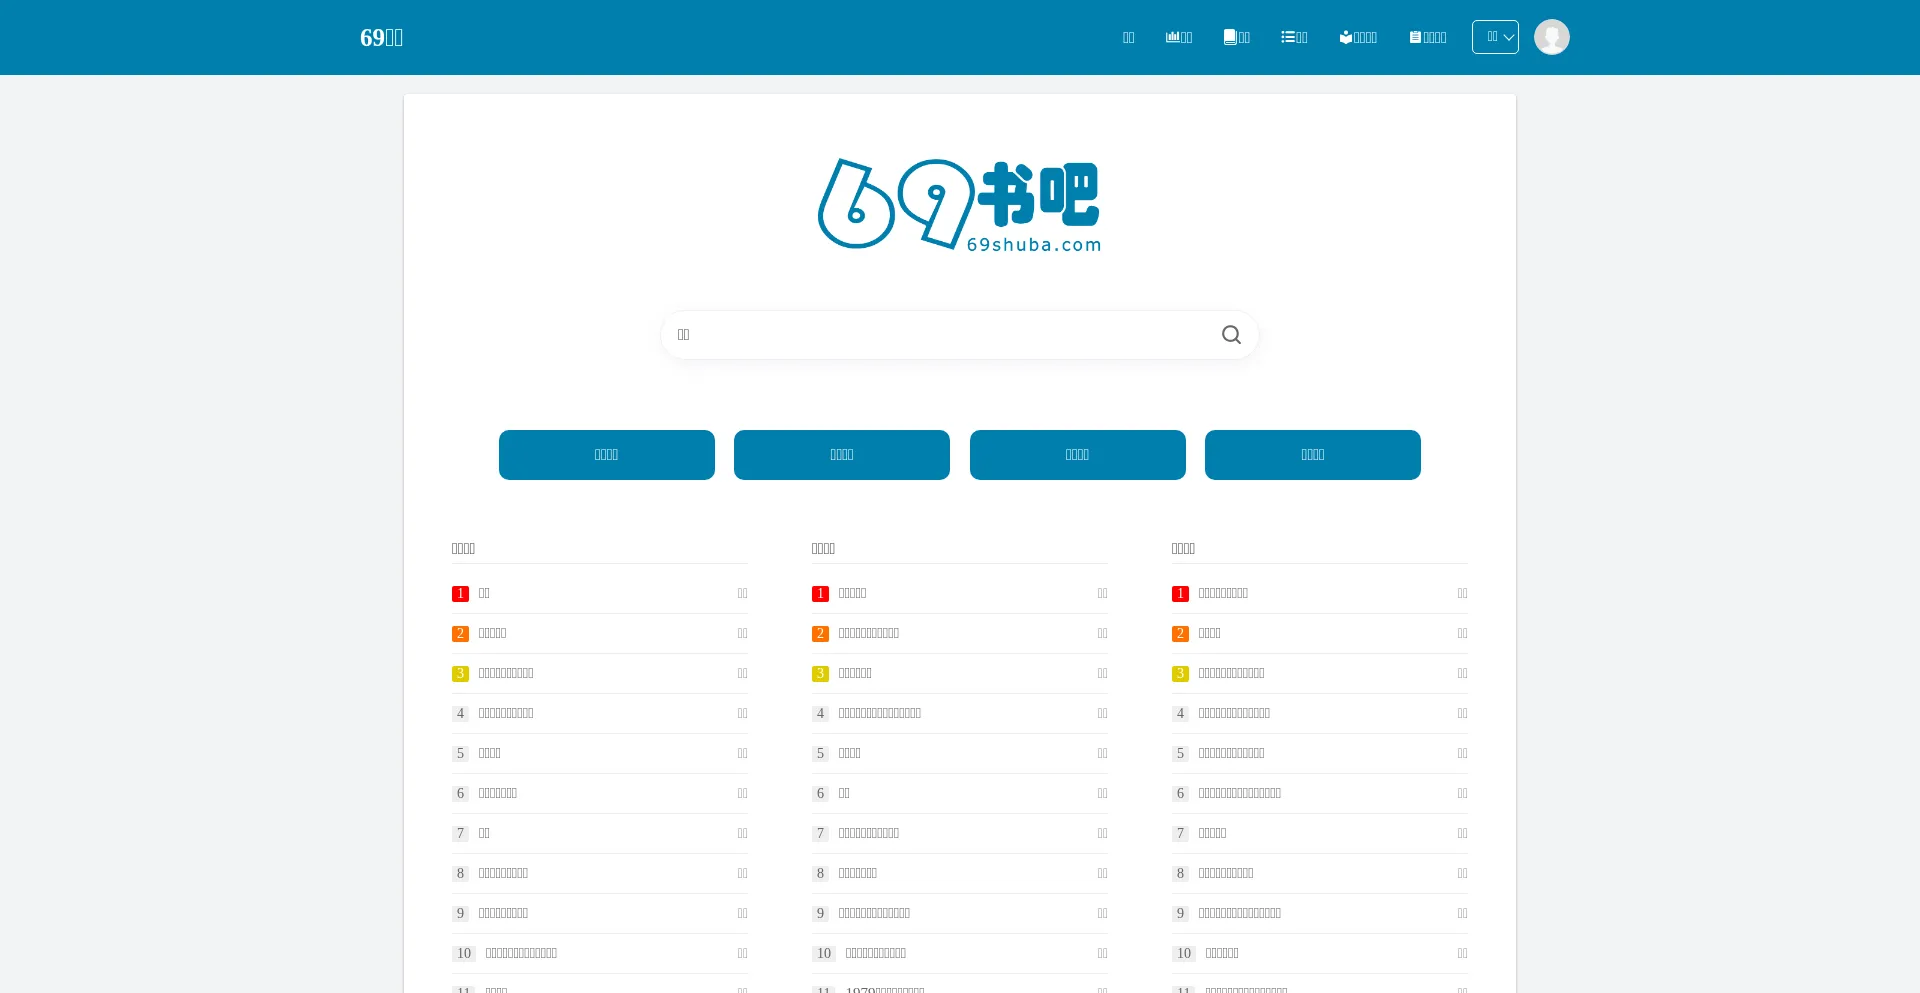Click the grey tag ending rank 5 row, right list
Screen dimensions: 1920x993
click(1462, 753)
